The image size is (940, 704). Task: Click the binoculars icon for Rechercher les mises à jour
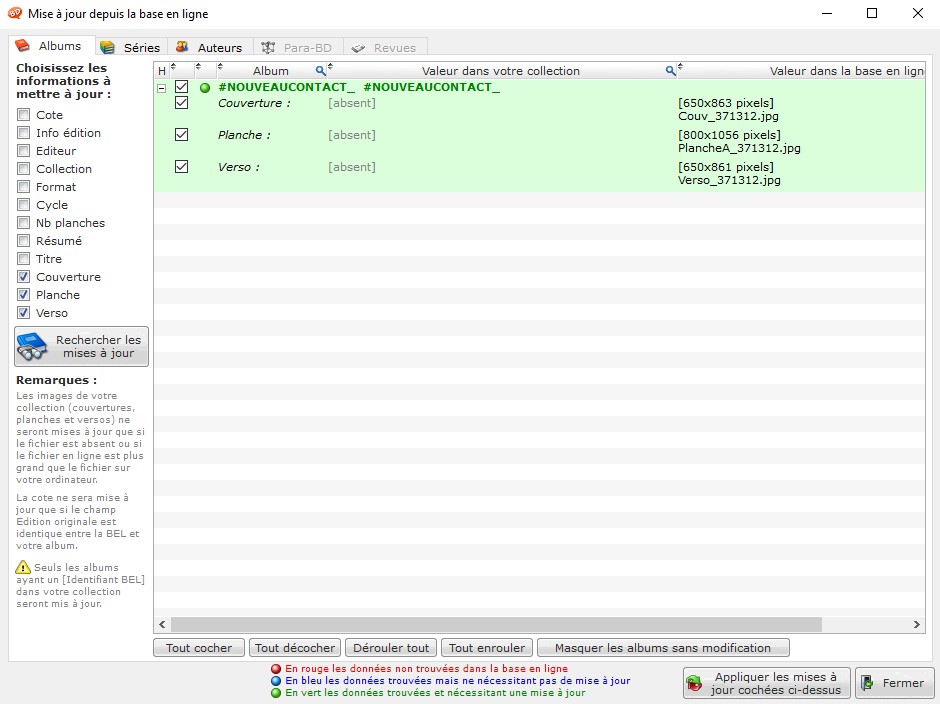pos(33,347)
